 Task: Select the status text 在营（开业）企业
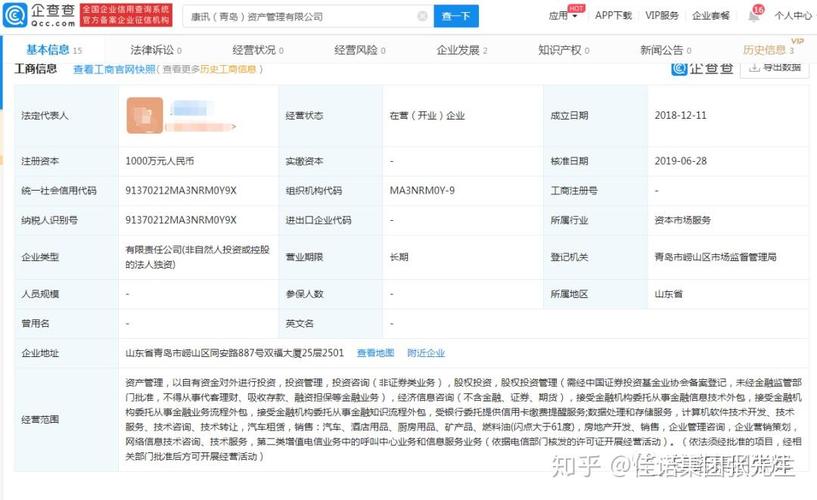(427, 116)
